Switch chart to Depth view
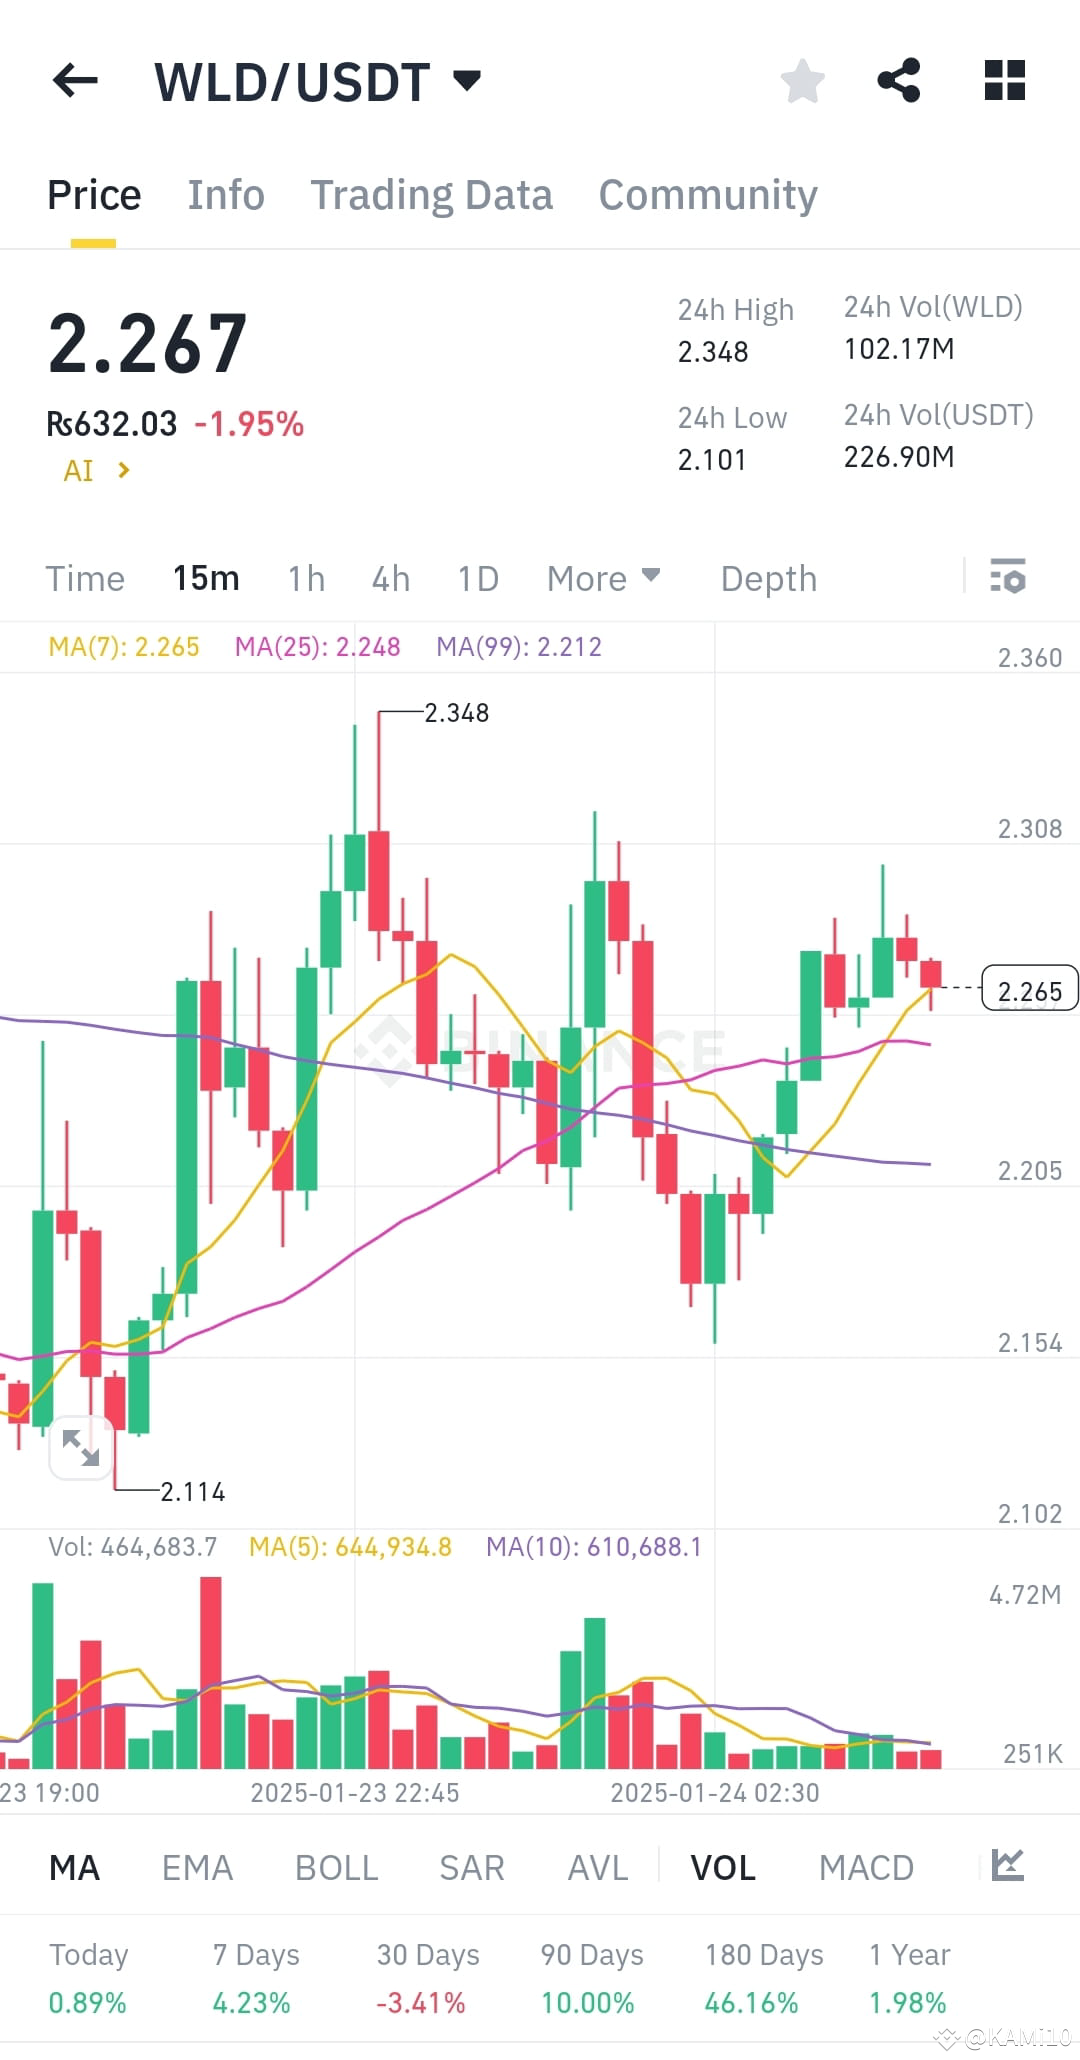This screenshot has width=1080, height=2060. click(x=768, y=578)
